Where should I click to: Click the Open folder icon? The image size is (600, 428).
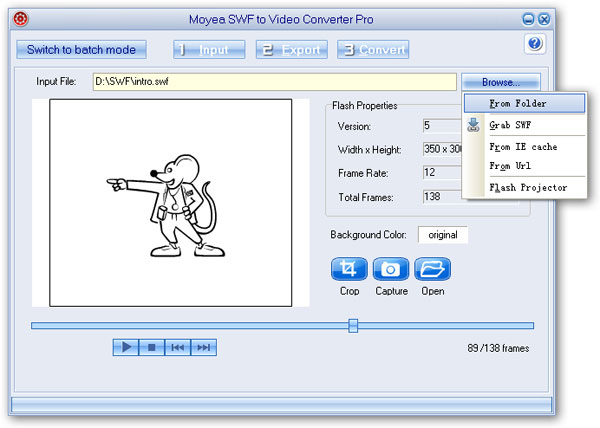[x=432, y=269]
